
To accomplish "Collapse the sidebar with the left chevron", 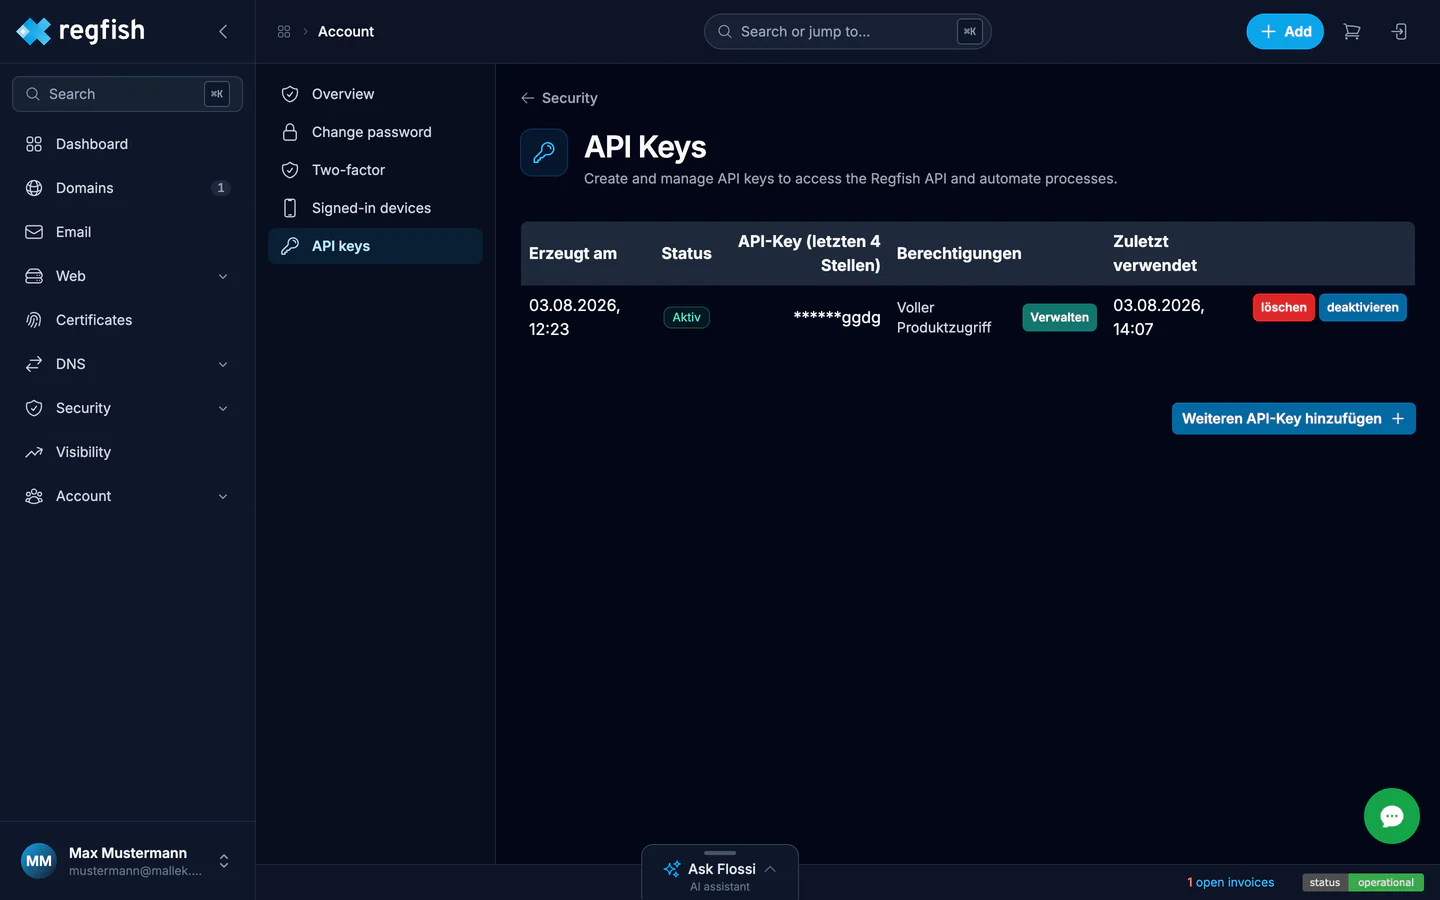I will [223, 32].
